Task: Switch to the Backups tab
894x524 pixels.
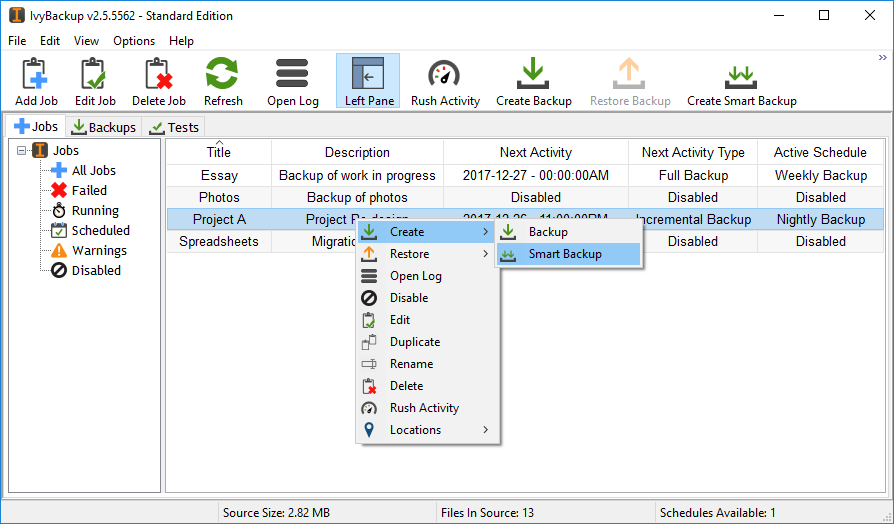Action: pyautogui.click(x=104, y=127)
